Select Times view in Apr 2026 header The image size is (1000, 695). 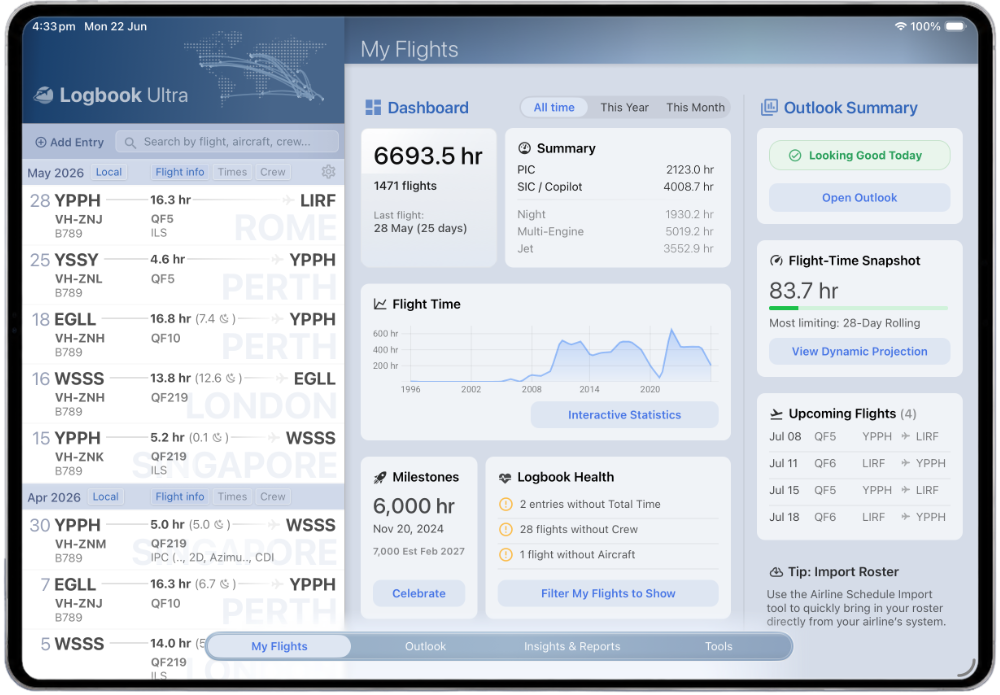pos(232,497)
